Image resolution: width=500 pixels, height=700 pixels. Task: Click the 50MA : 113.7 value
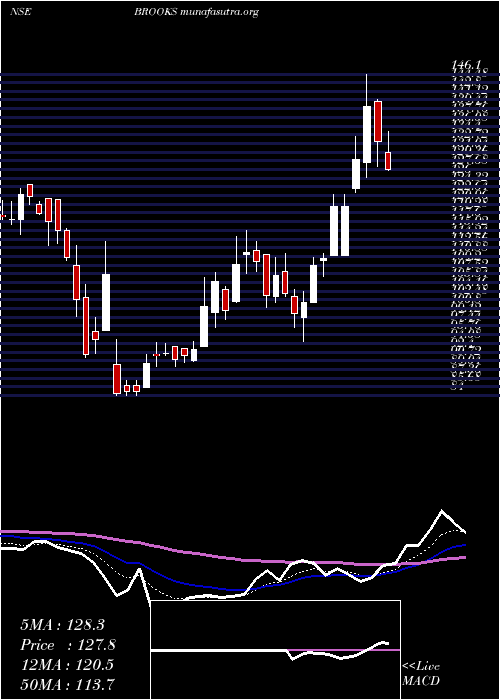[67, 685]
